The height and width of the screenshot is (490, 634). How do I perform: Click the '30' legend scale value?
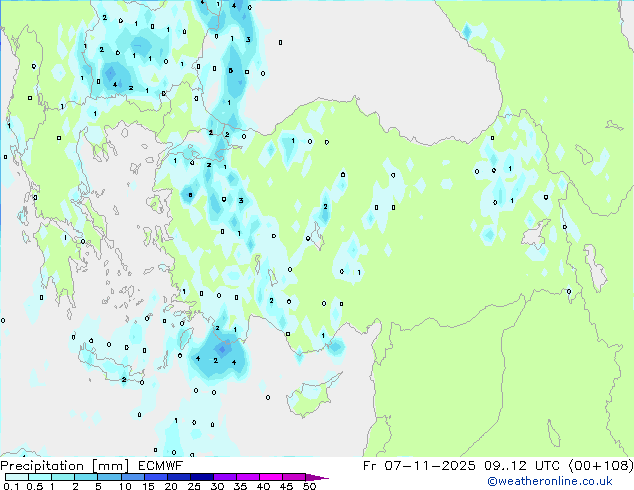(217, 486)
